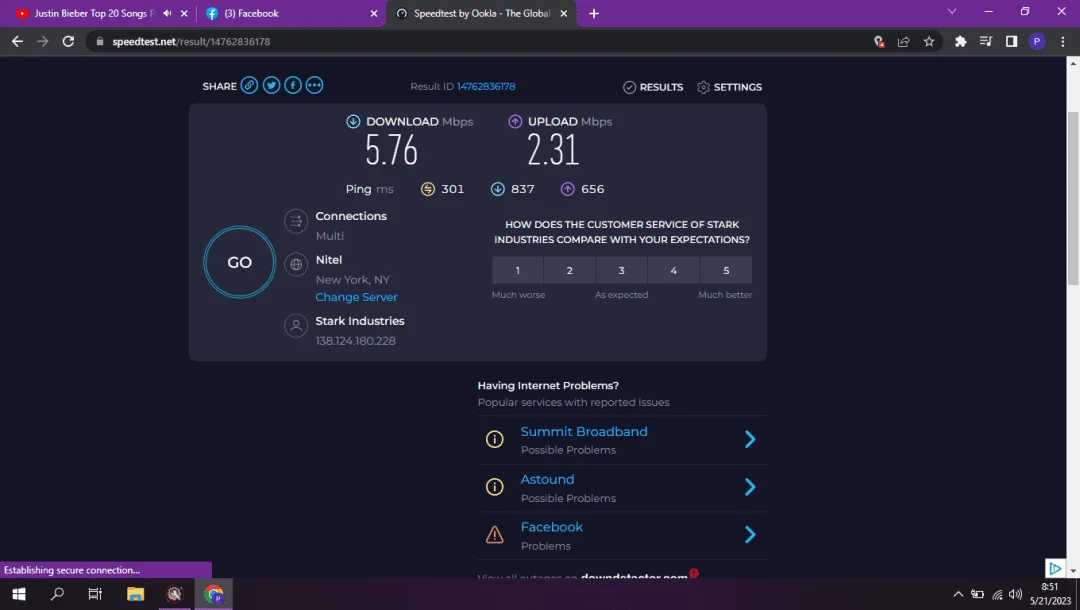This screenshot has width=1080, height=610.
Task: Go back to previous page
Action: [17, 41]
